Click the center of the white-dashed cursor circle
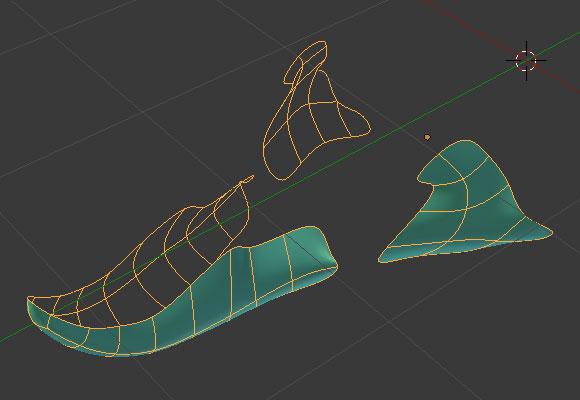Screen dimensions: 580x400 point(526,61)
